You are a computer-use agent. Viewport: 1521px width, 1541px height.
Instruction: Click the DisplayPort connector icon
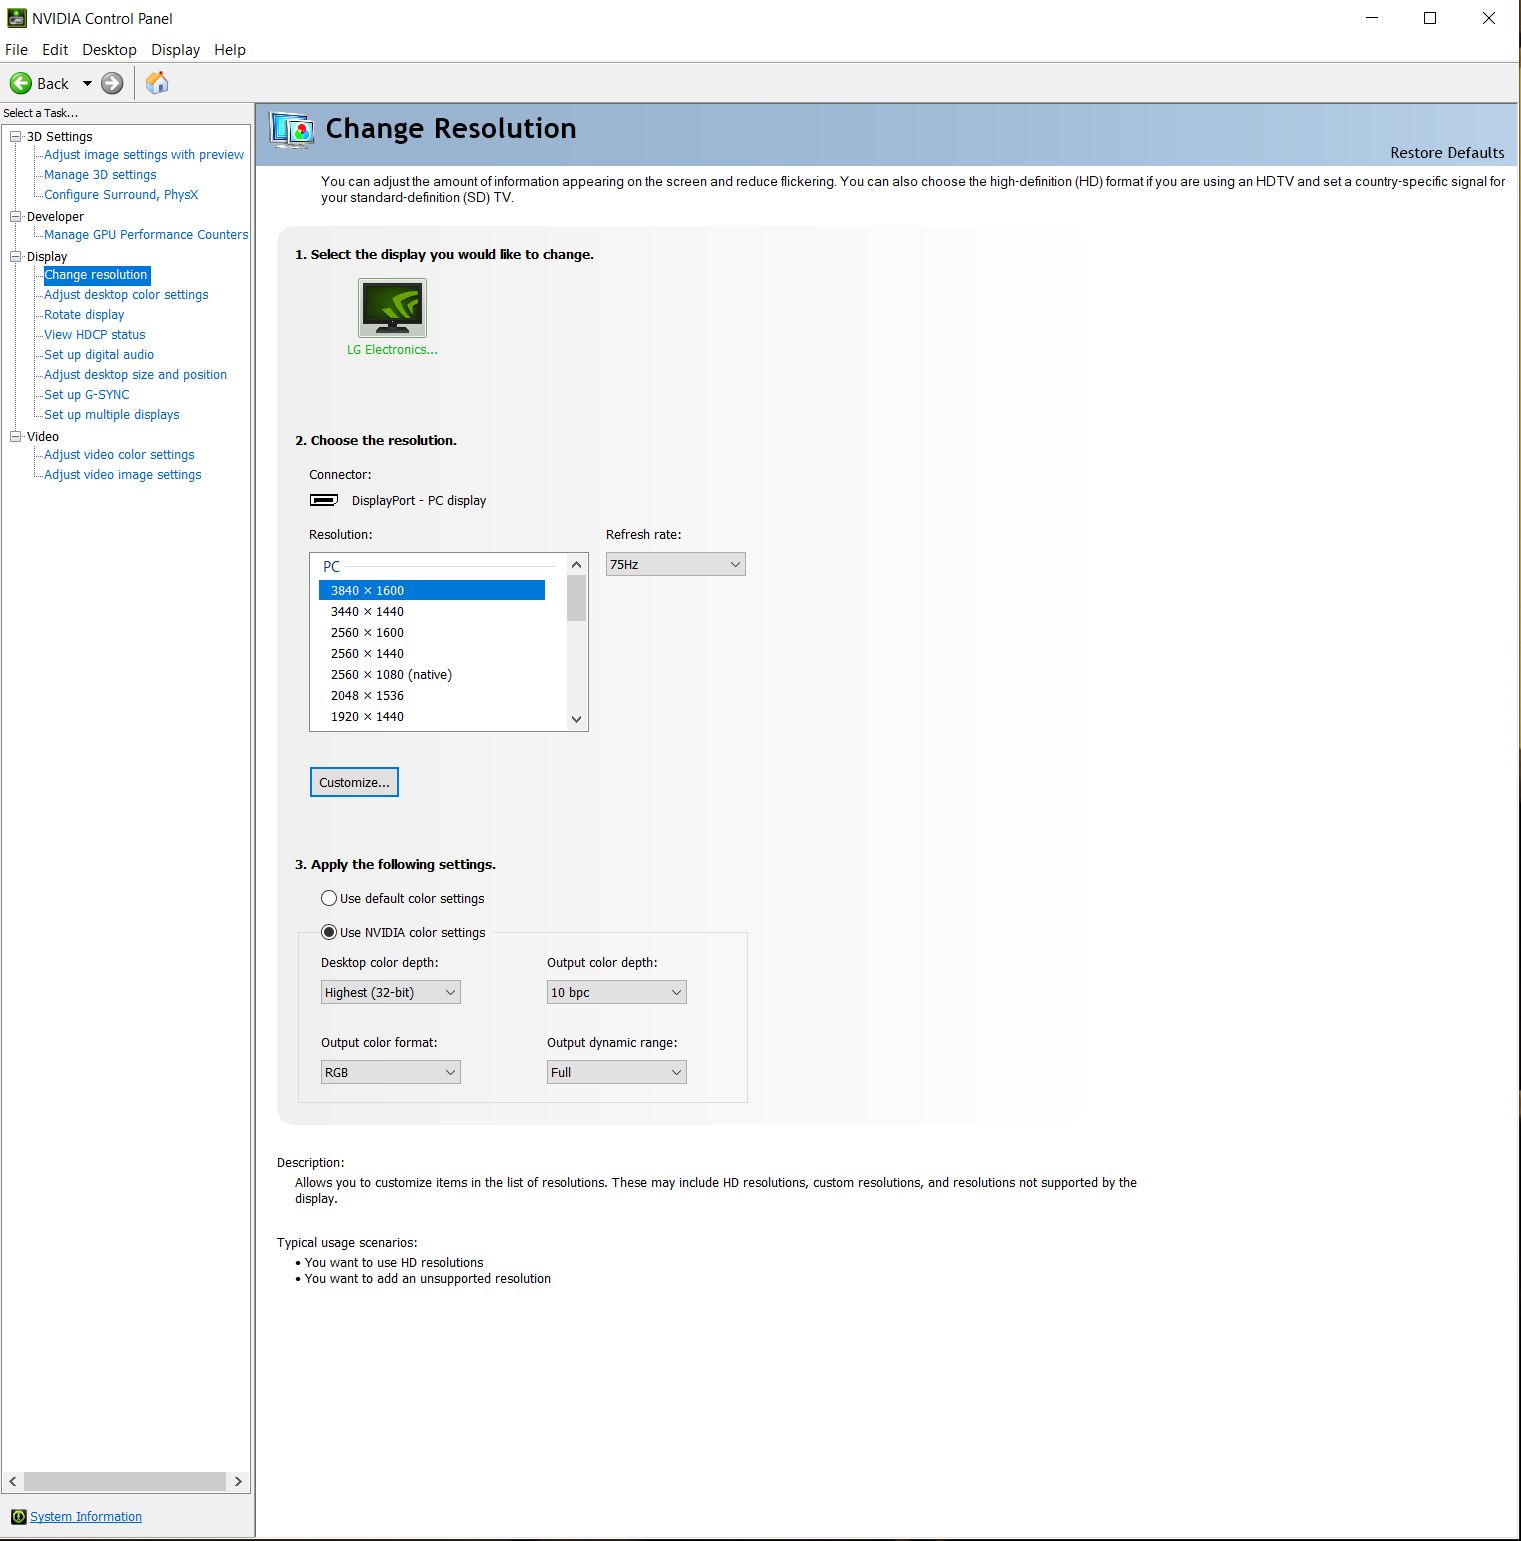pos(324,500)
